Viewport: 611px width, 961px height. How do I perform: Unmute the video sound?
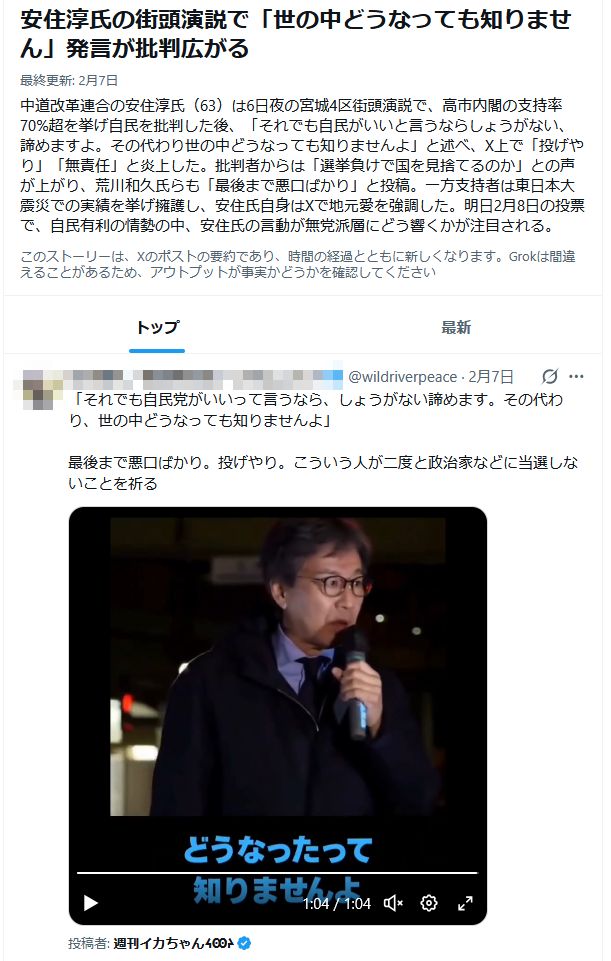(393, 903)
